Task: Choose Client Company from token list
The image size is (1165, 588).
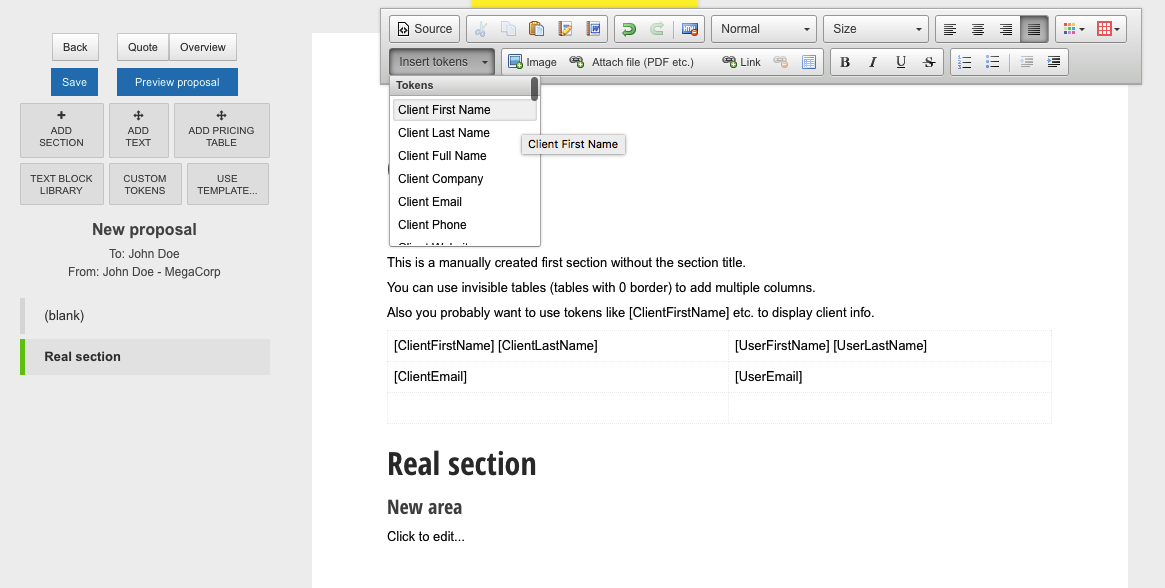Action: [x=441, y=179]
